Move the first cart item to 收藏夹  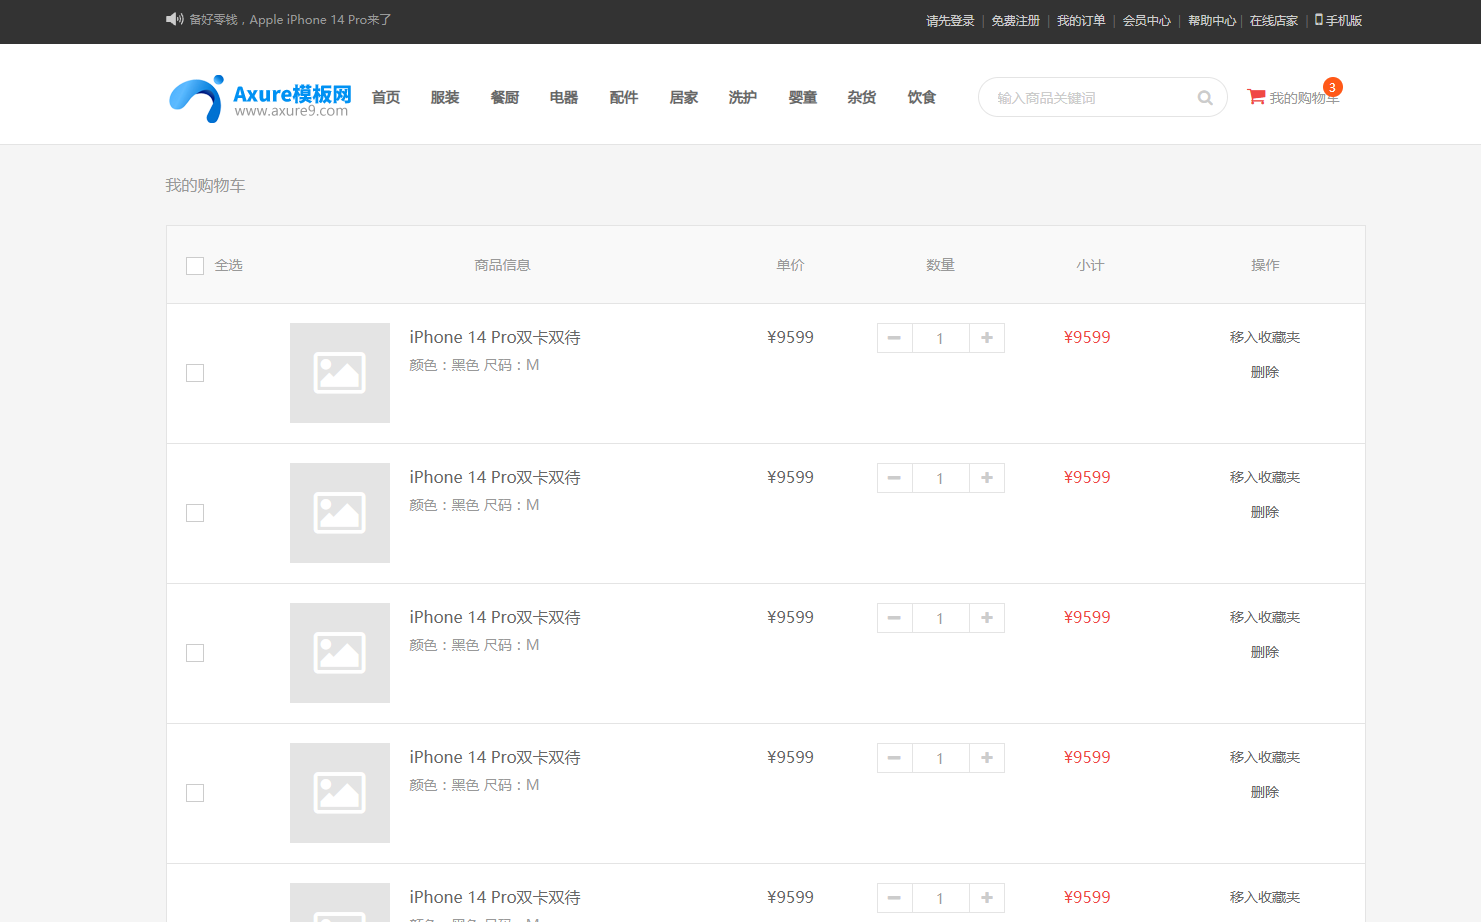[x=1265, y=337]
